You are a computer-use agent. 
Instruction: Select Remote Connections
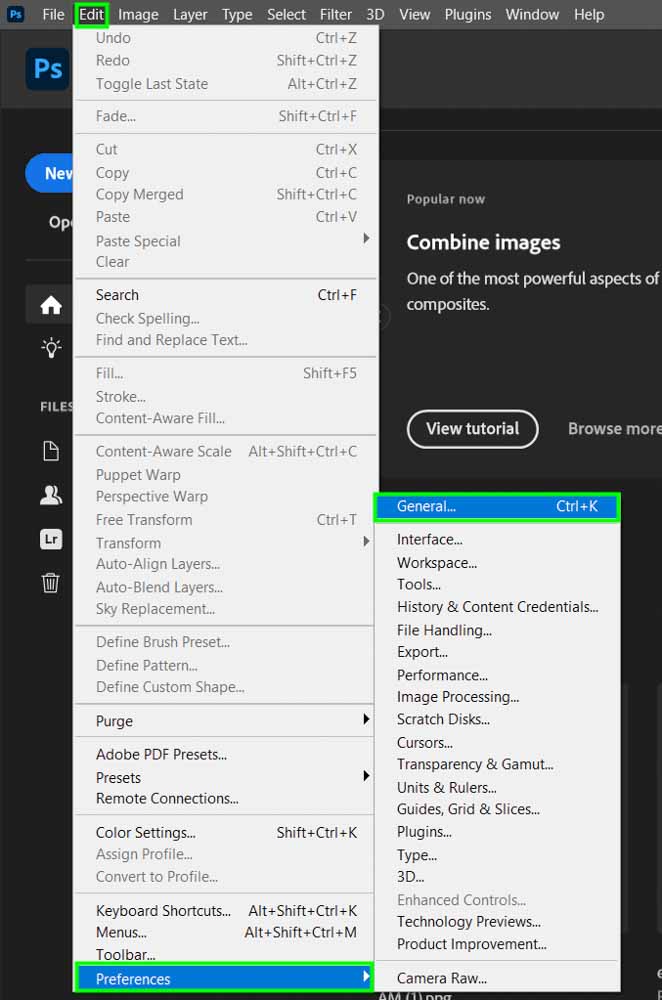[x=225, y=798]
